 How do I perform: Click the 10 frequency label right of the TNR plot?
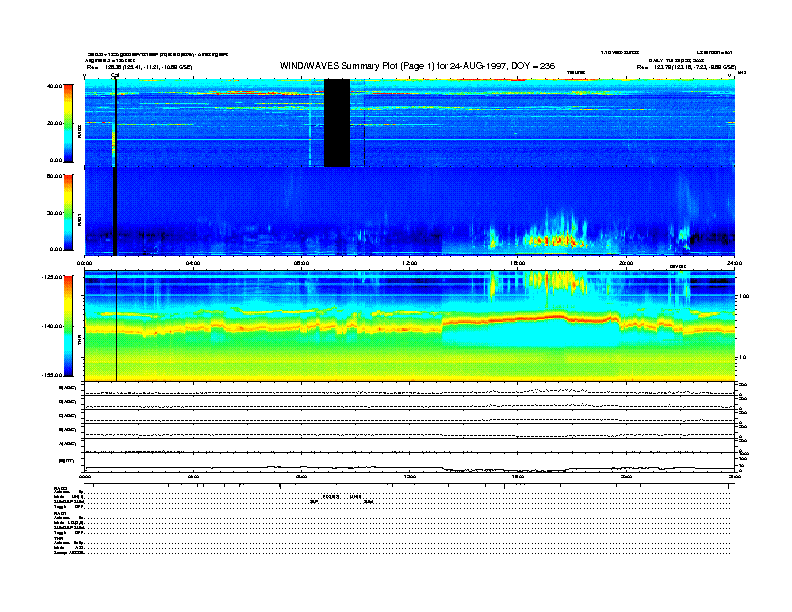742,357
